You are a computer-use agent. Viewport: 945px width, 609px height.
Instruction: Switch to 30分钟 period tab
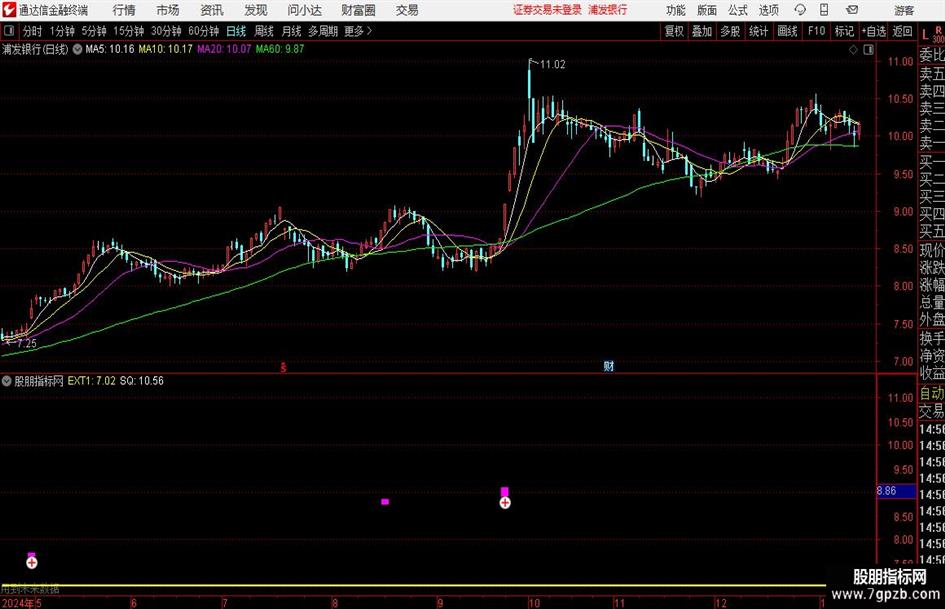point(166,31)
